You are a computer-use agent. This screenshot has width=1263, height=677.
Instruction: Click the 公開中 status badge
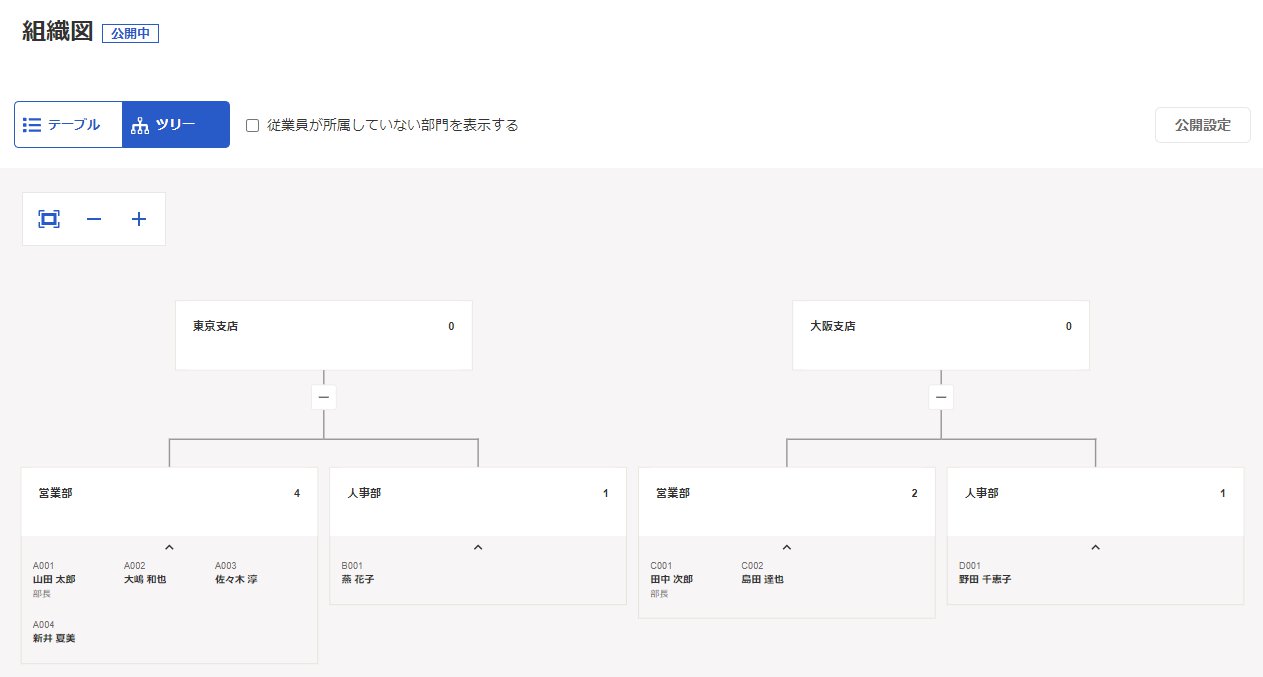tap(130, 33)
